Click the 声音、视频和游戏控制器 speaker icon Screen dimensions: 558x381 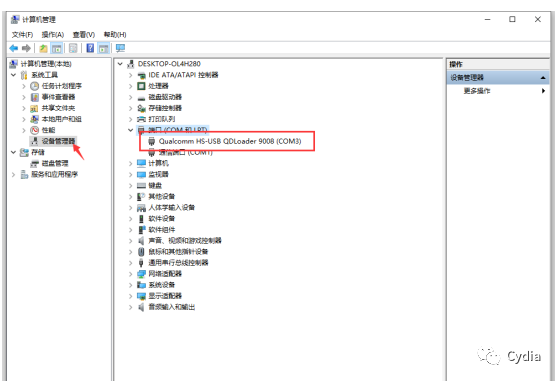coord(141,241)
